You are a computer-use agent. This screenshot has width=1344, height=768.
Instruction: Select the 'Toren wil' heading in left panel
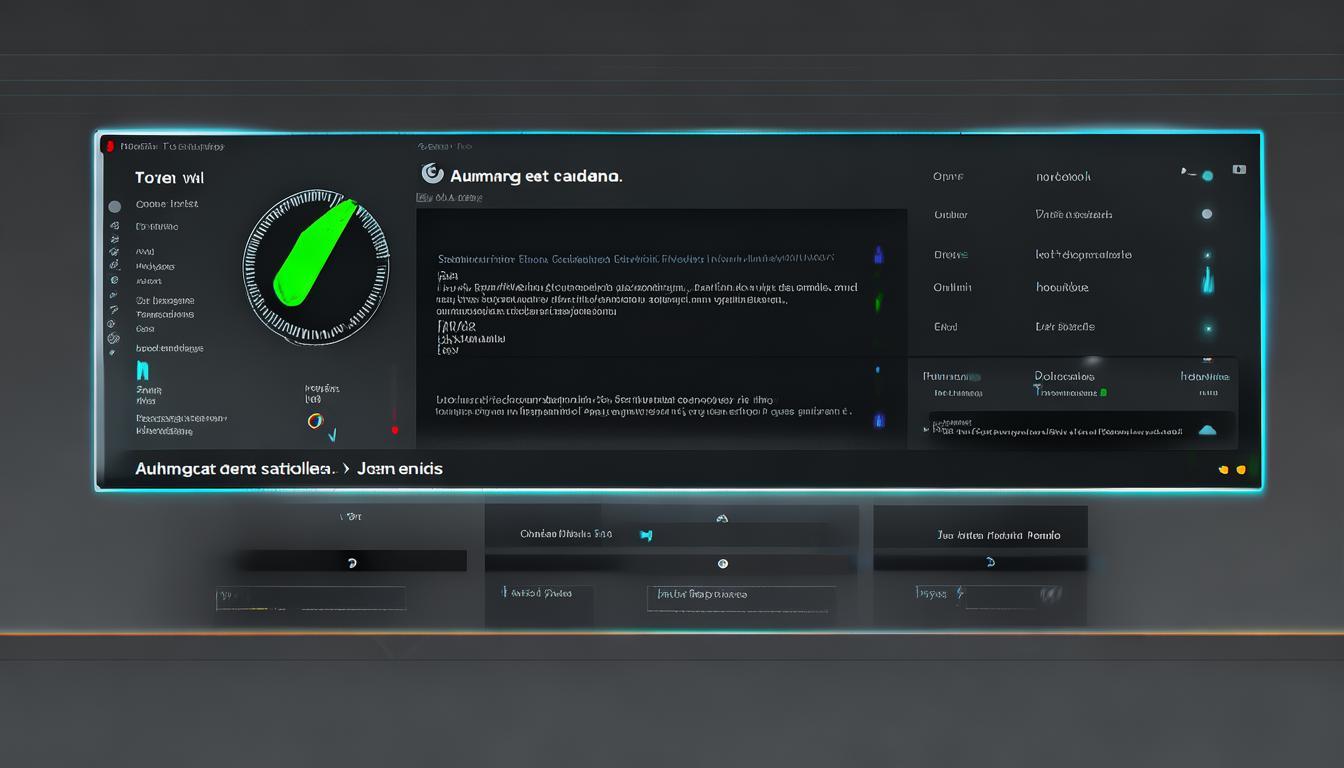[169, 177]
